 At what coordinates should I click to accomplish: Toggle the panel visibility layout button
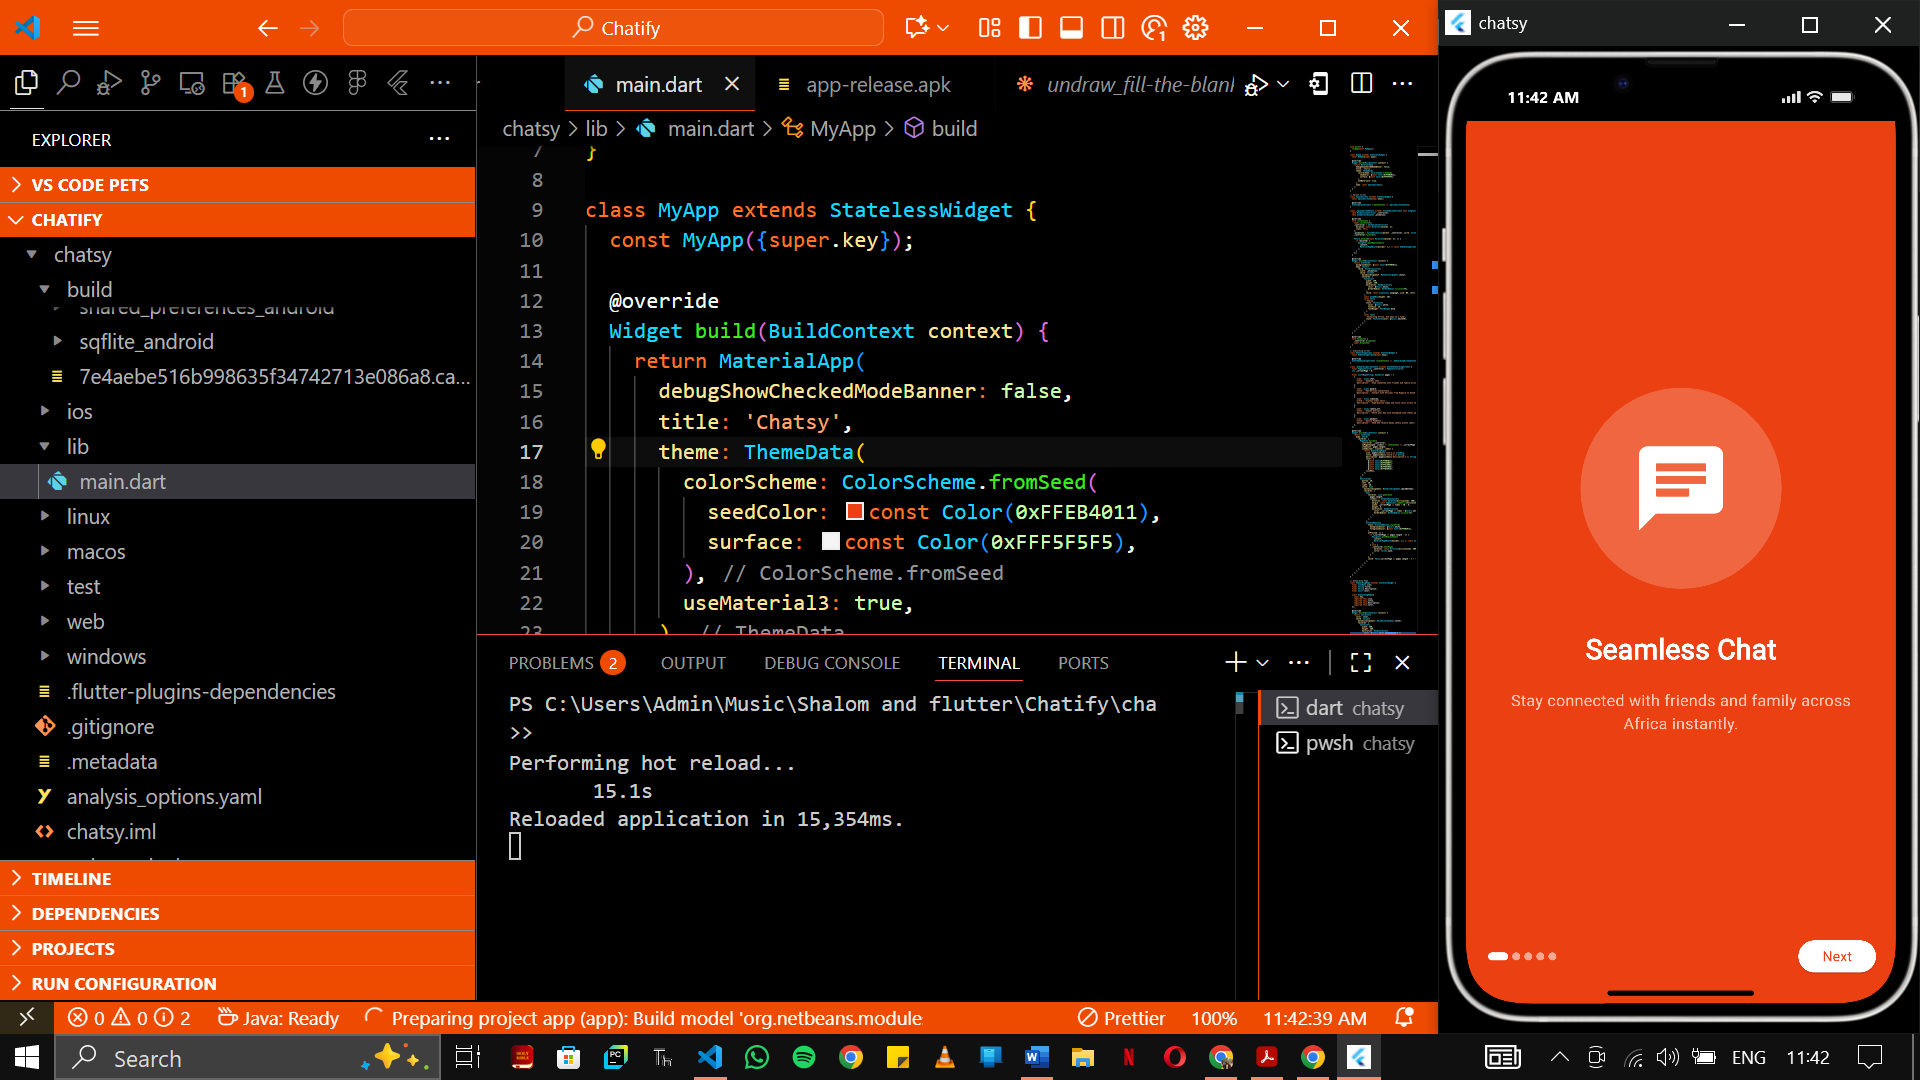tap(1071, 28)
